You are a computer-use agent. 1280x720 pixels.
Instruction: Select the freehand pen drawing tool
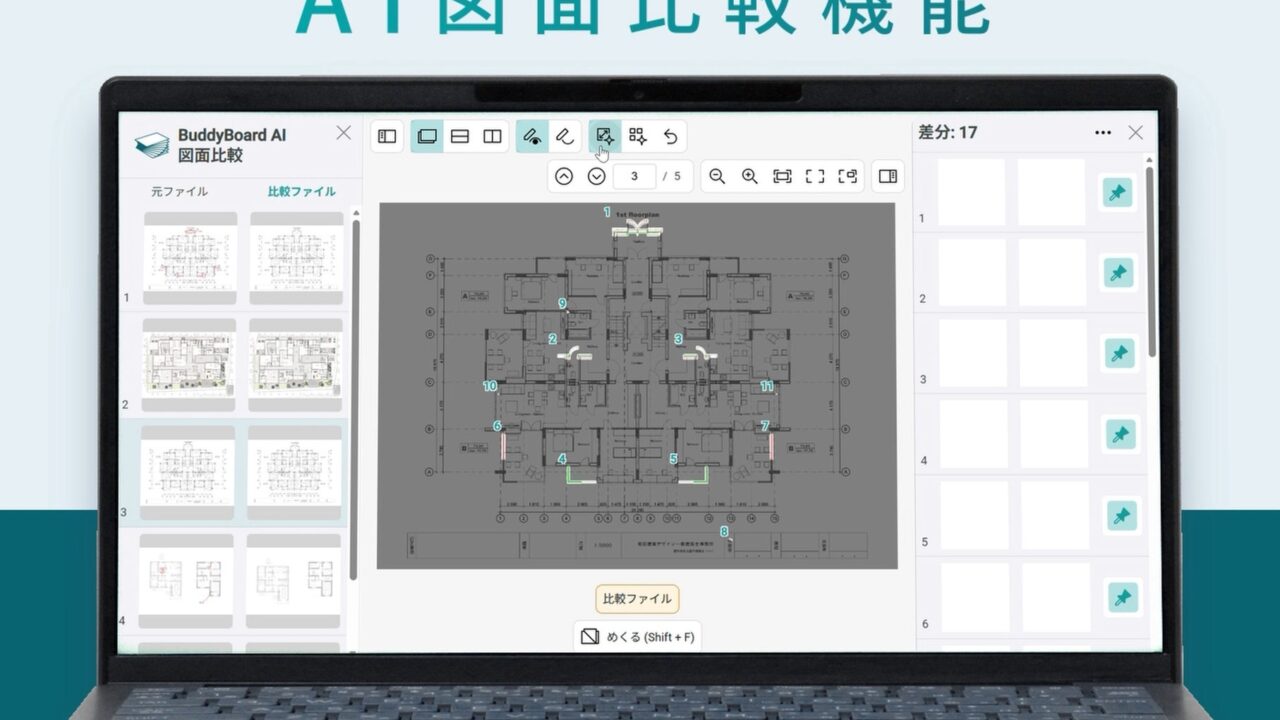click(565, 136)
